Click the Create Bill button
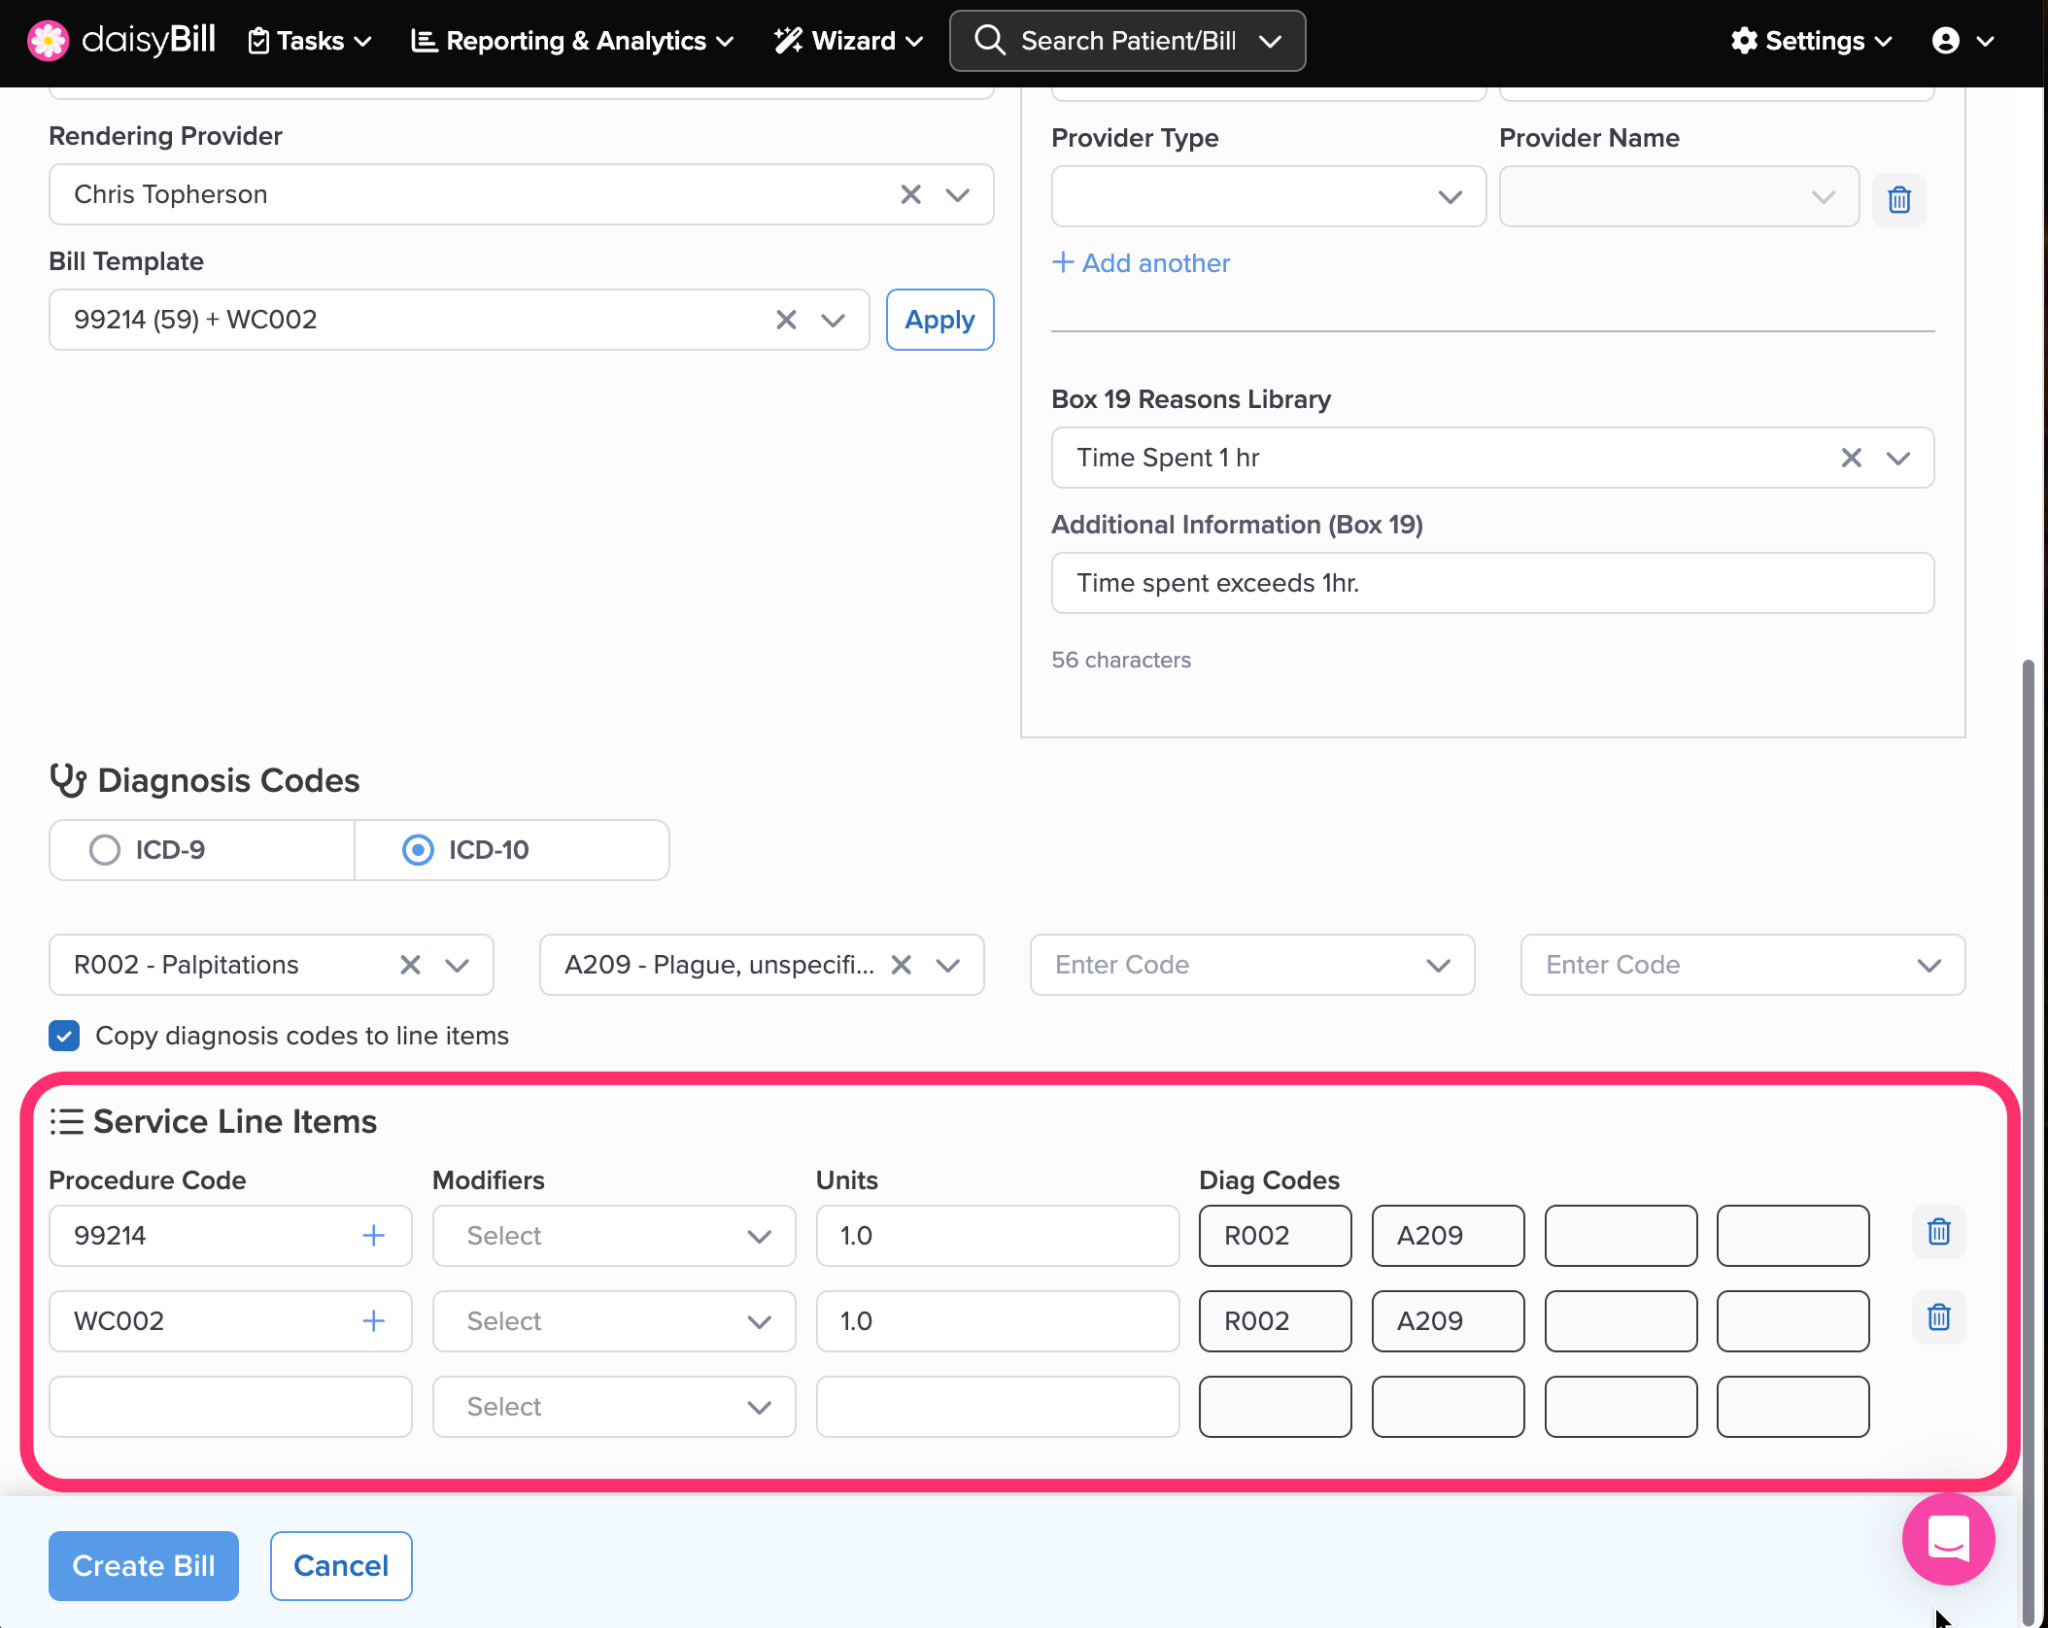The width and height of the screenshot is (2048, 1628). (x=143, y=1565)
